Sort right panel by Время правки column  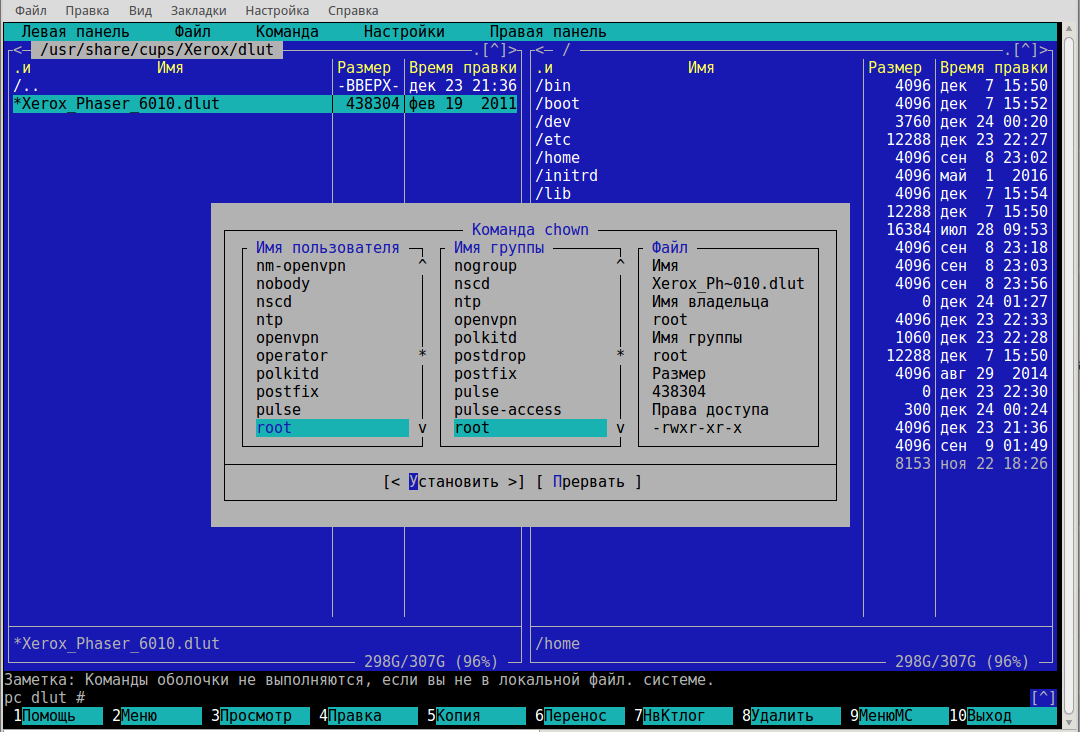click(x=993, y=68)
